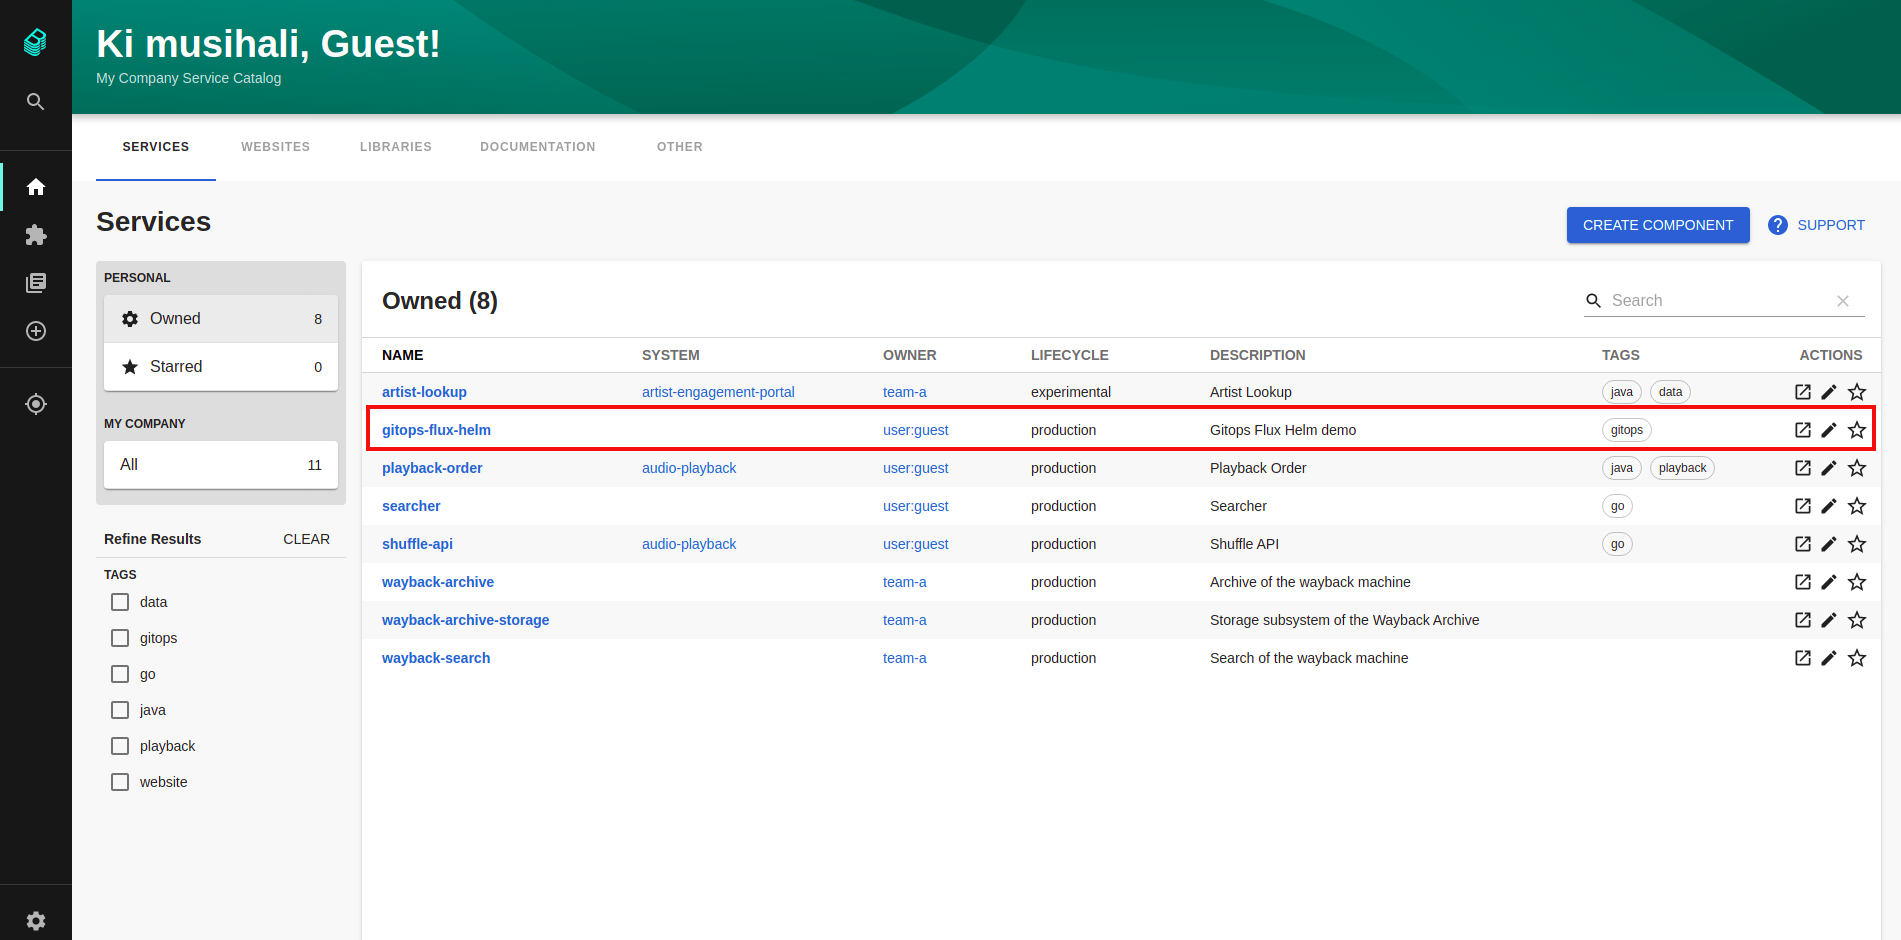Clear the table search with X icon
The height and width of the screenshot is (940, 1901).
[1843, 301]
